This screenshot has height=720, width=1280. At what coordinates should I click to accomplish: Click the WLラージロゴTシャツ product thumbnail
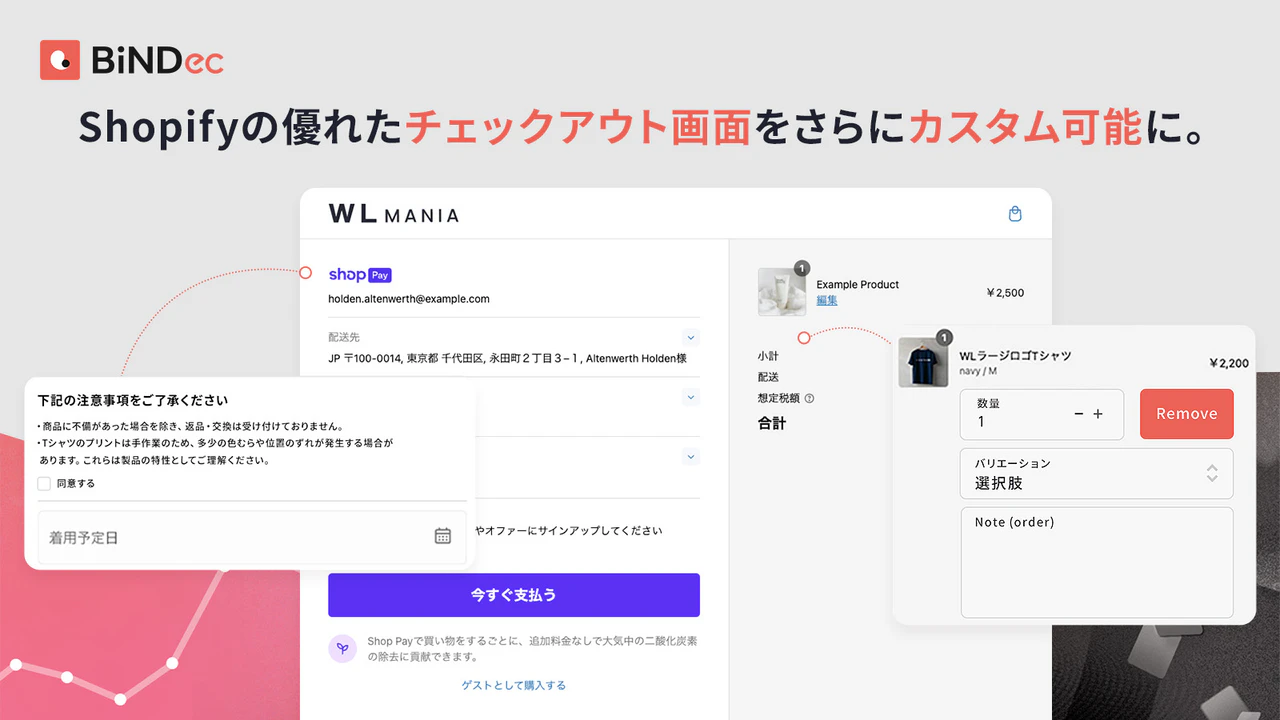point(923,362)
